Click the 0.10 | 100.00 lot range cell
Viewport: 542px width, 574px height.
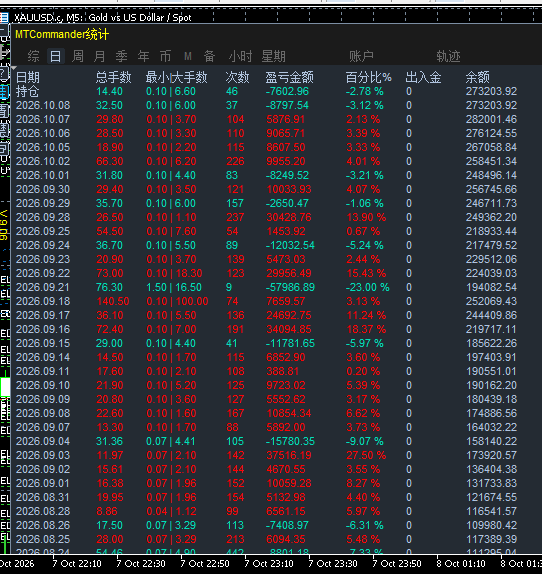coord(177,301)
